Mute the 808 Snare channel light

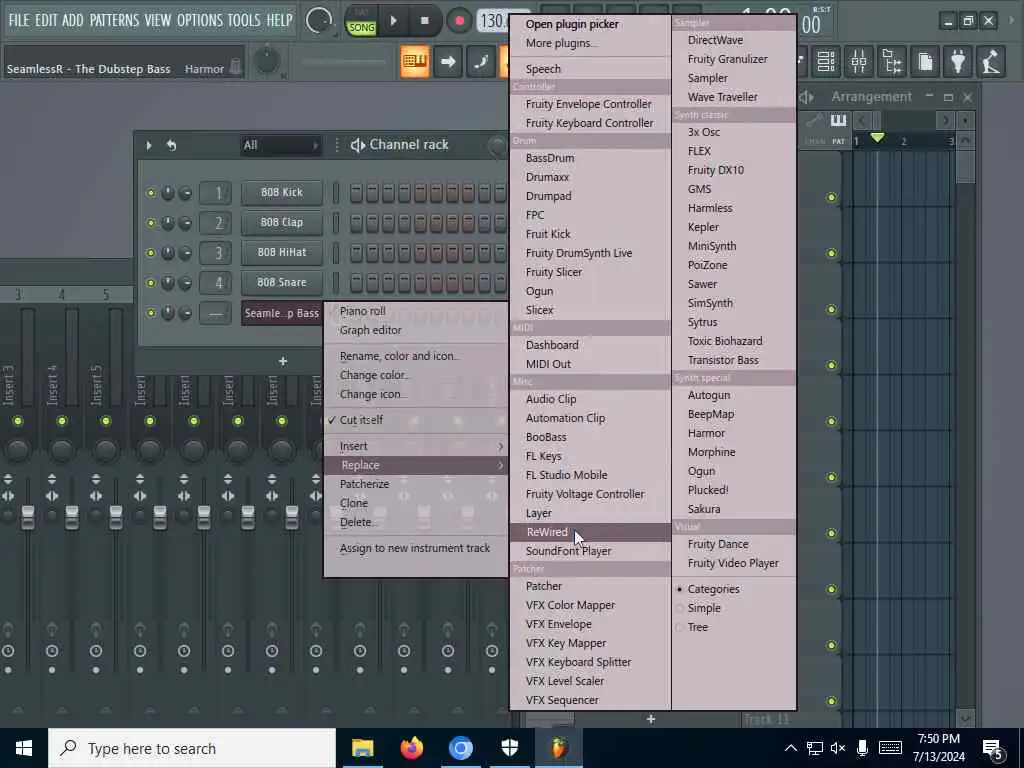pos(151,283)
